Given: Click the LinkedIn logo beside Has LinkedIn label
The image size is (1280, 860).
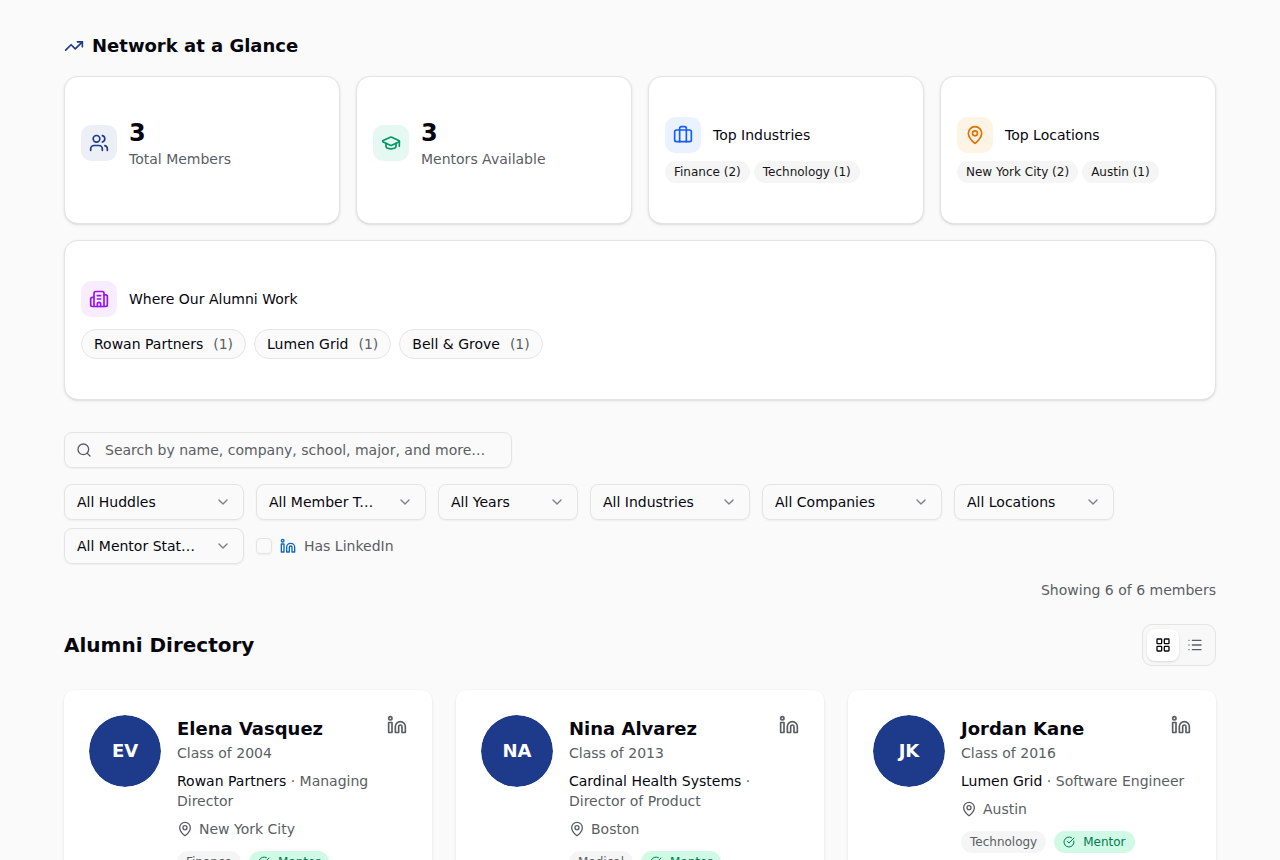Looking at the screenshot, I should [288, 546].
